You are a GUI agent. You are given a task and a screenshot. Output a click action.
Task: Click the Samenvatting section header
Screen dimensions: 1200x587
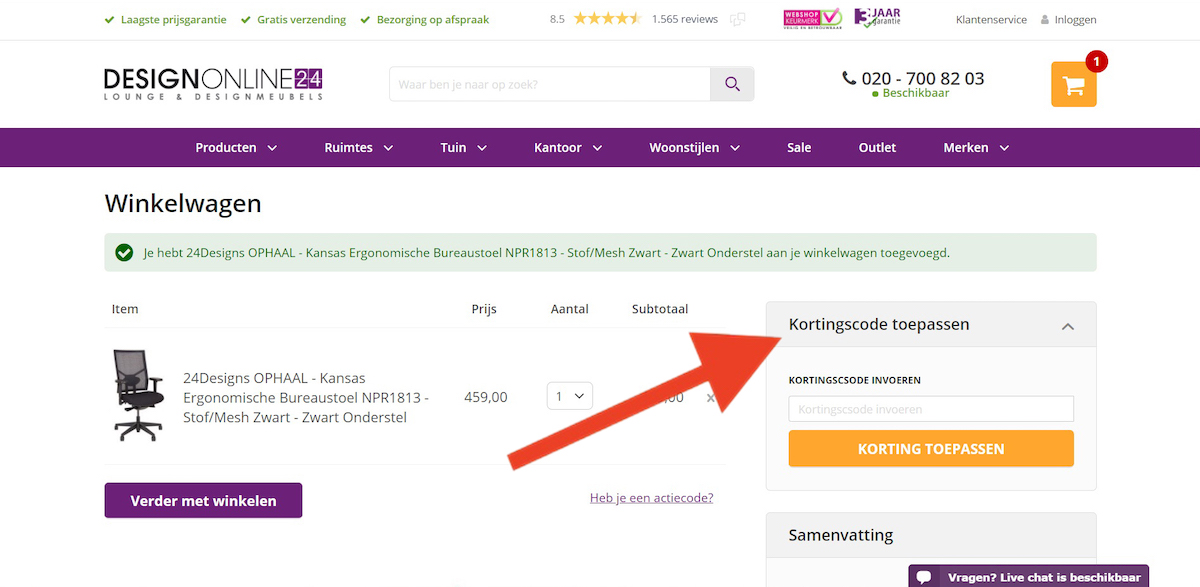(x=931, y=535)
